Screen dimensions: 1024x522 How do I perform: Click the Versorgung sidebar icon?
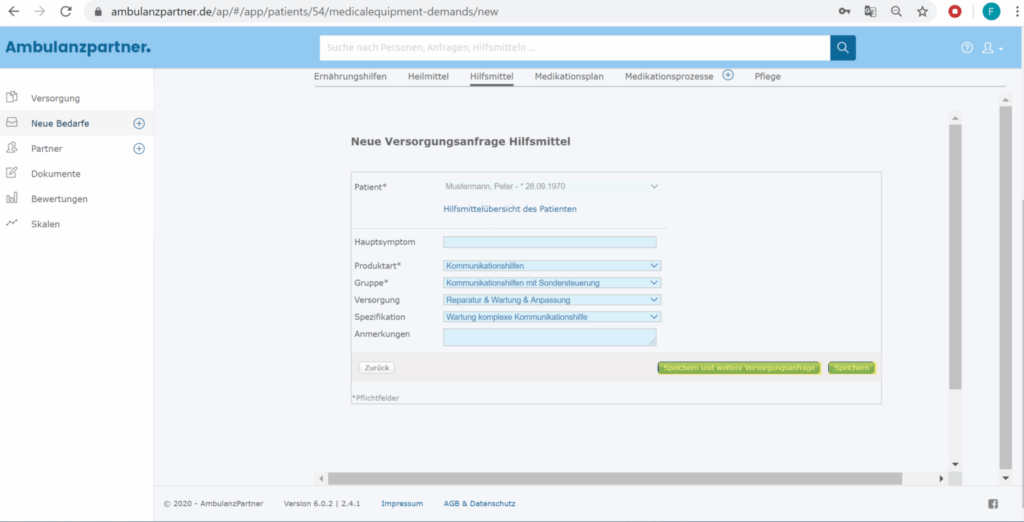pyautogui.click(x=11, y=98)
